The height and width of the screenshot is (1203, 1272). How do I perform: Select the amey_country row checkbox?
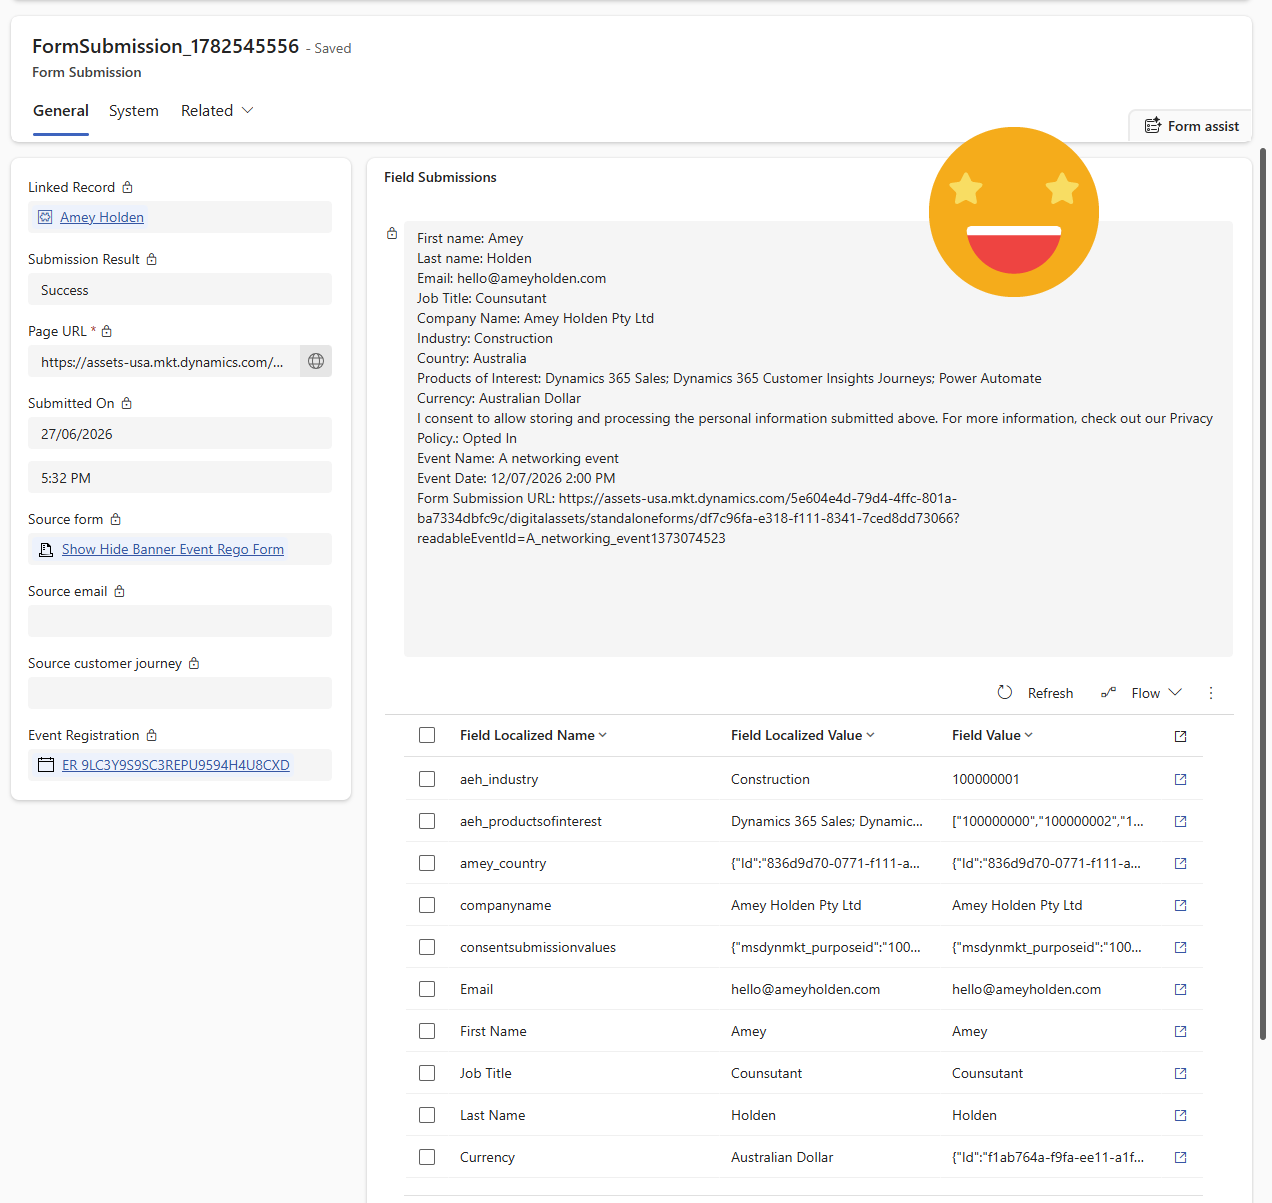[x=427, y=863]
